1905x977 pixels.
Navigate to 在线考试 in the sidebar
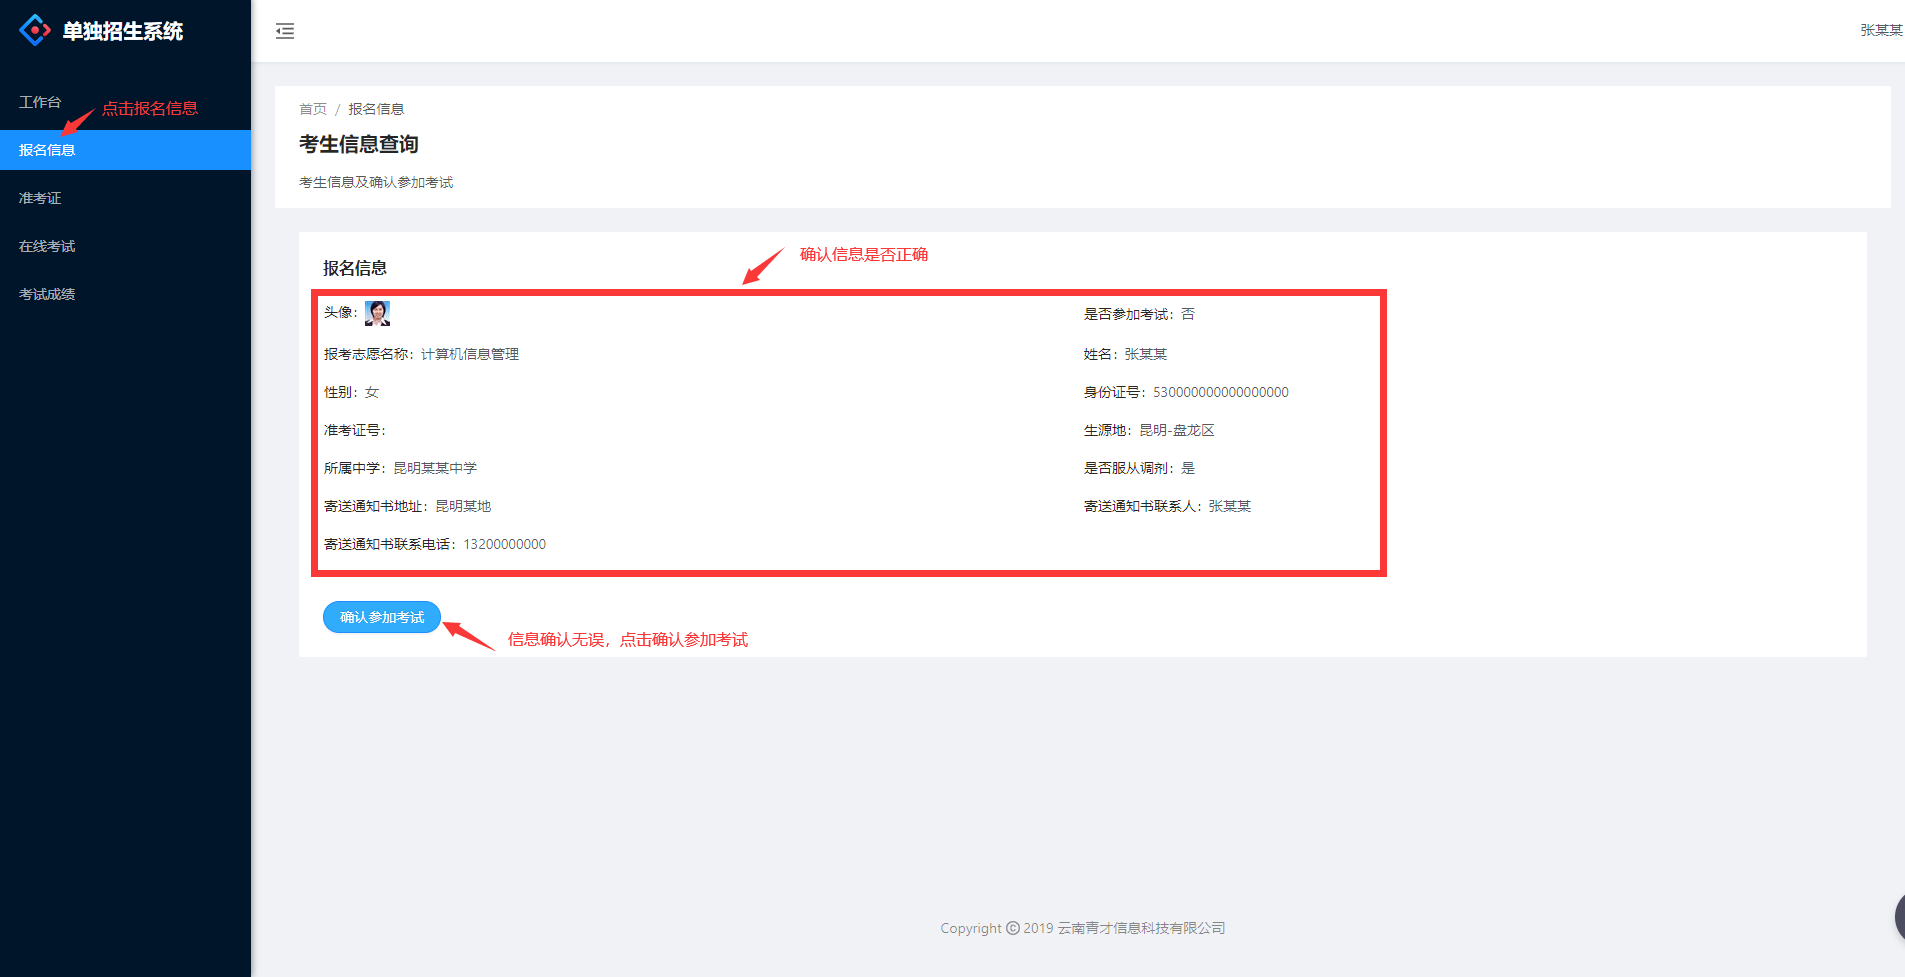pyautogui.click(x=47, y=246)
